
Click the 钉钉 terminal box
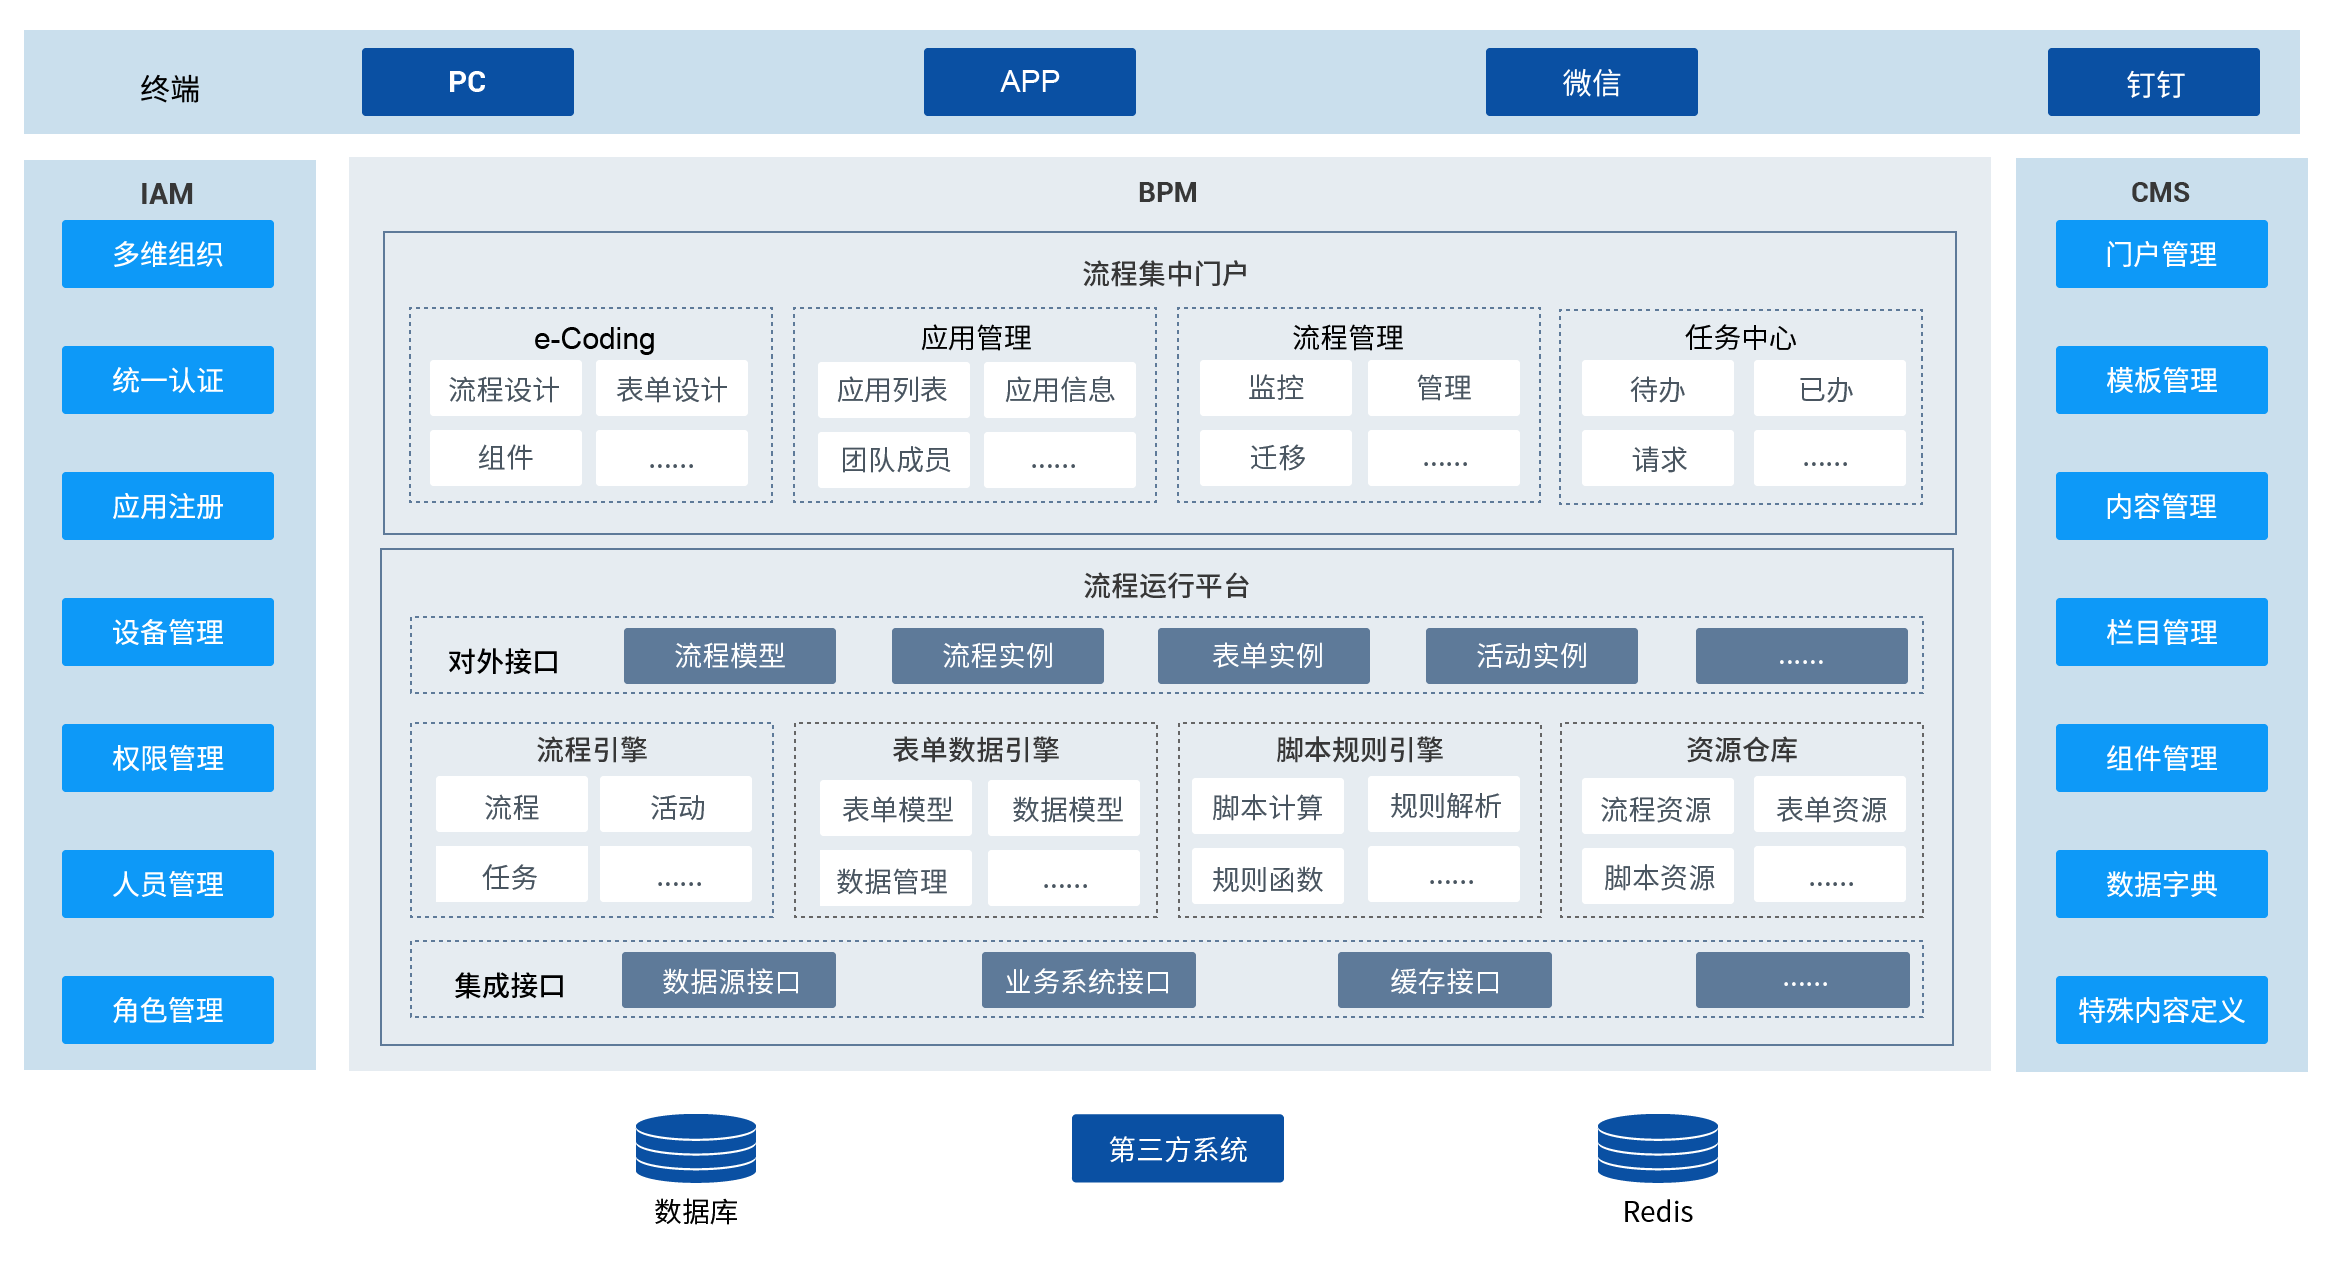click(x=2154, y=82)
